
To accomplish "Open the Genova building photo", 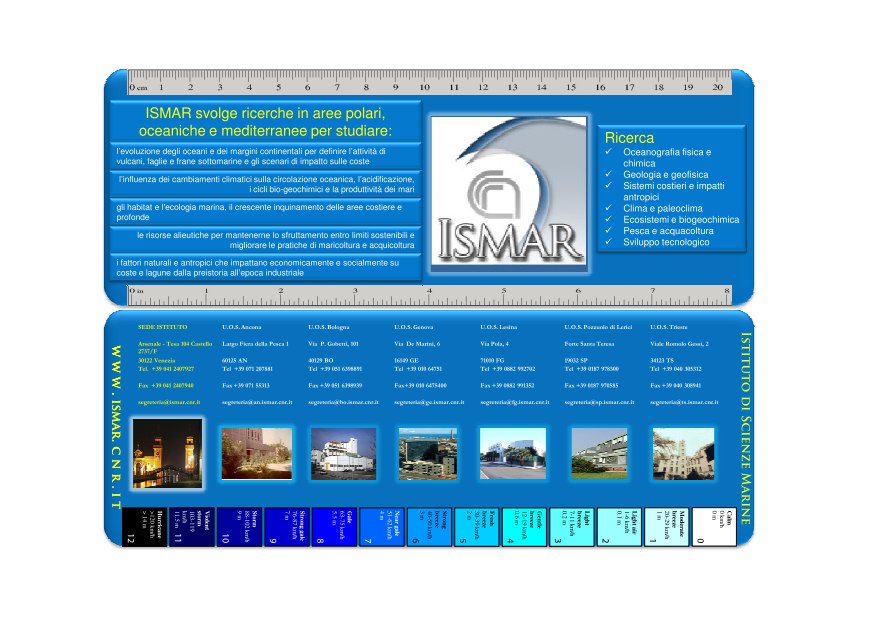I will point(427,453).
